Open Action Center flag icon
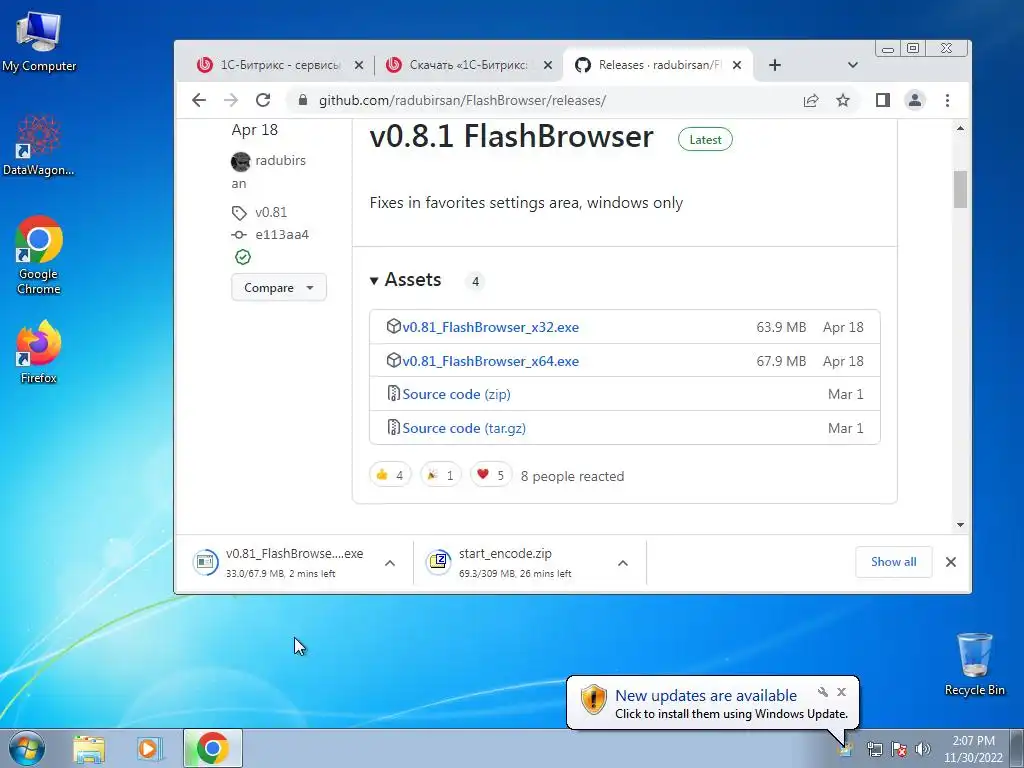This screenshot has height=768, width=1024. click(x=899, y=749)
